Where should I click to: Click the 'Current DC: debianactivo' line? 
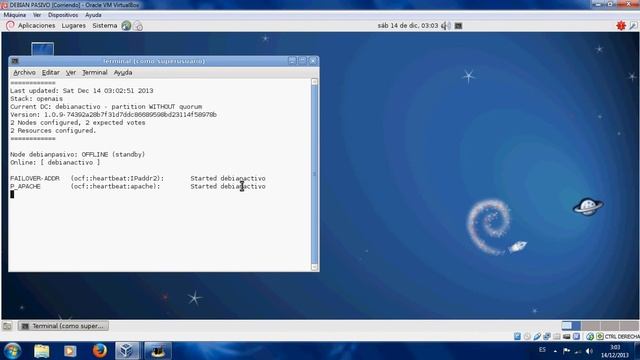pyautogui.click(x=106, y=107)
